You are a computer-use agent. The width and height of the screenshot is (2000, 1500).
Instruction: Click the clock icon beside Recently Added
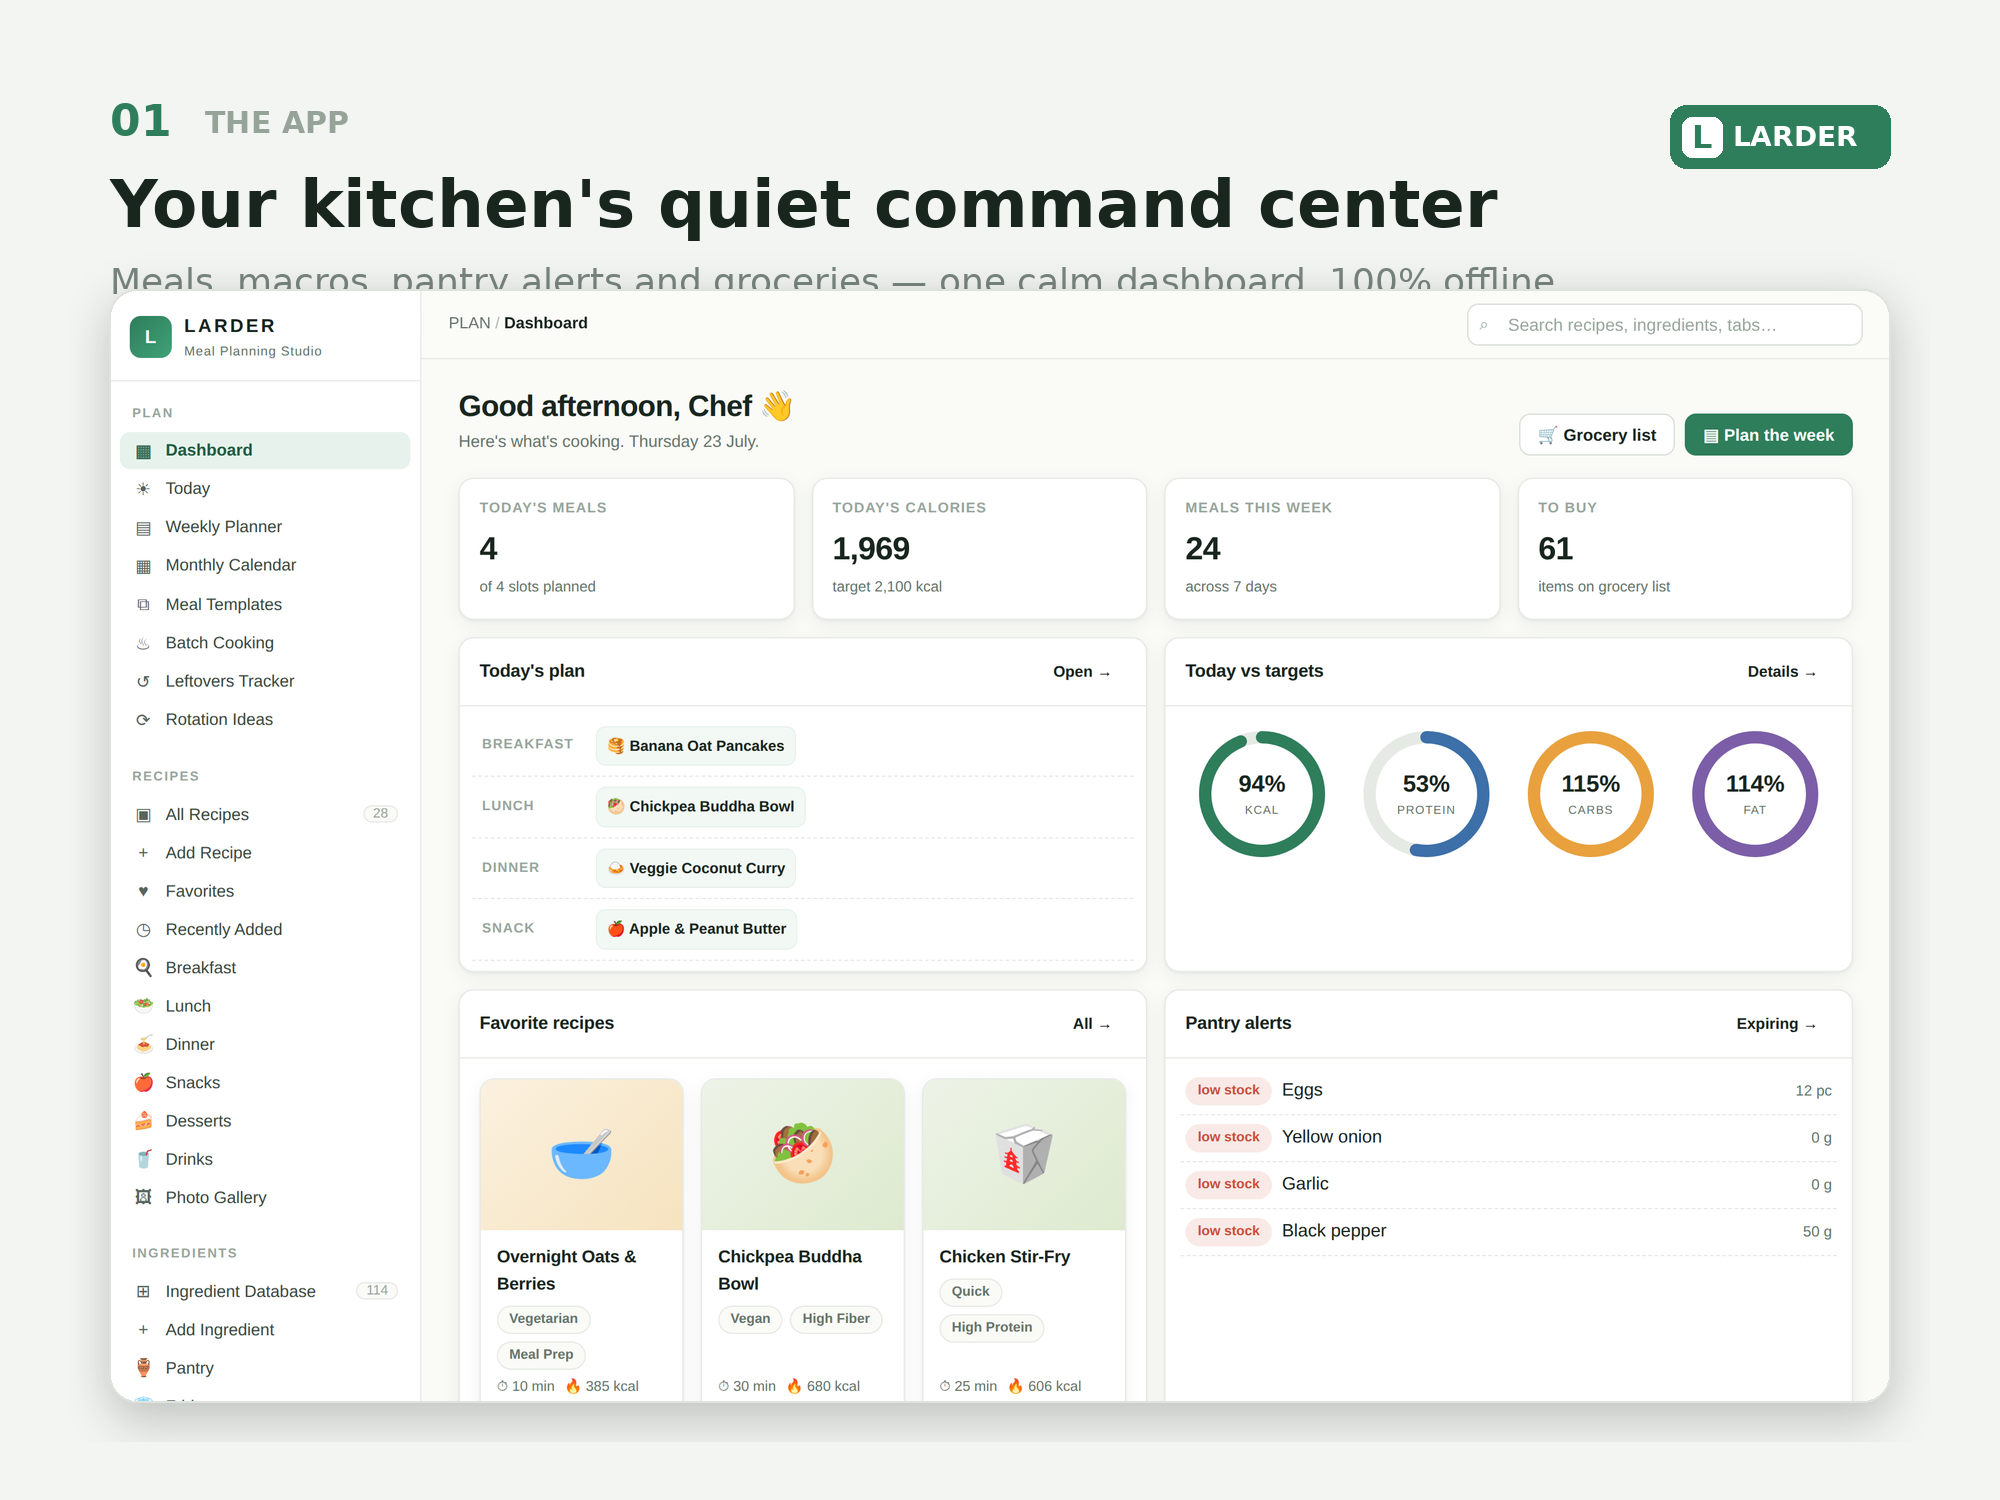(143, 930)
